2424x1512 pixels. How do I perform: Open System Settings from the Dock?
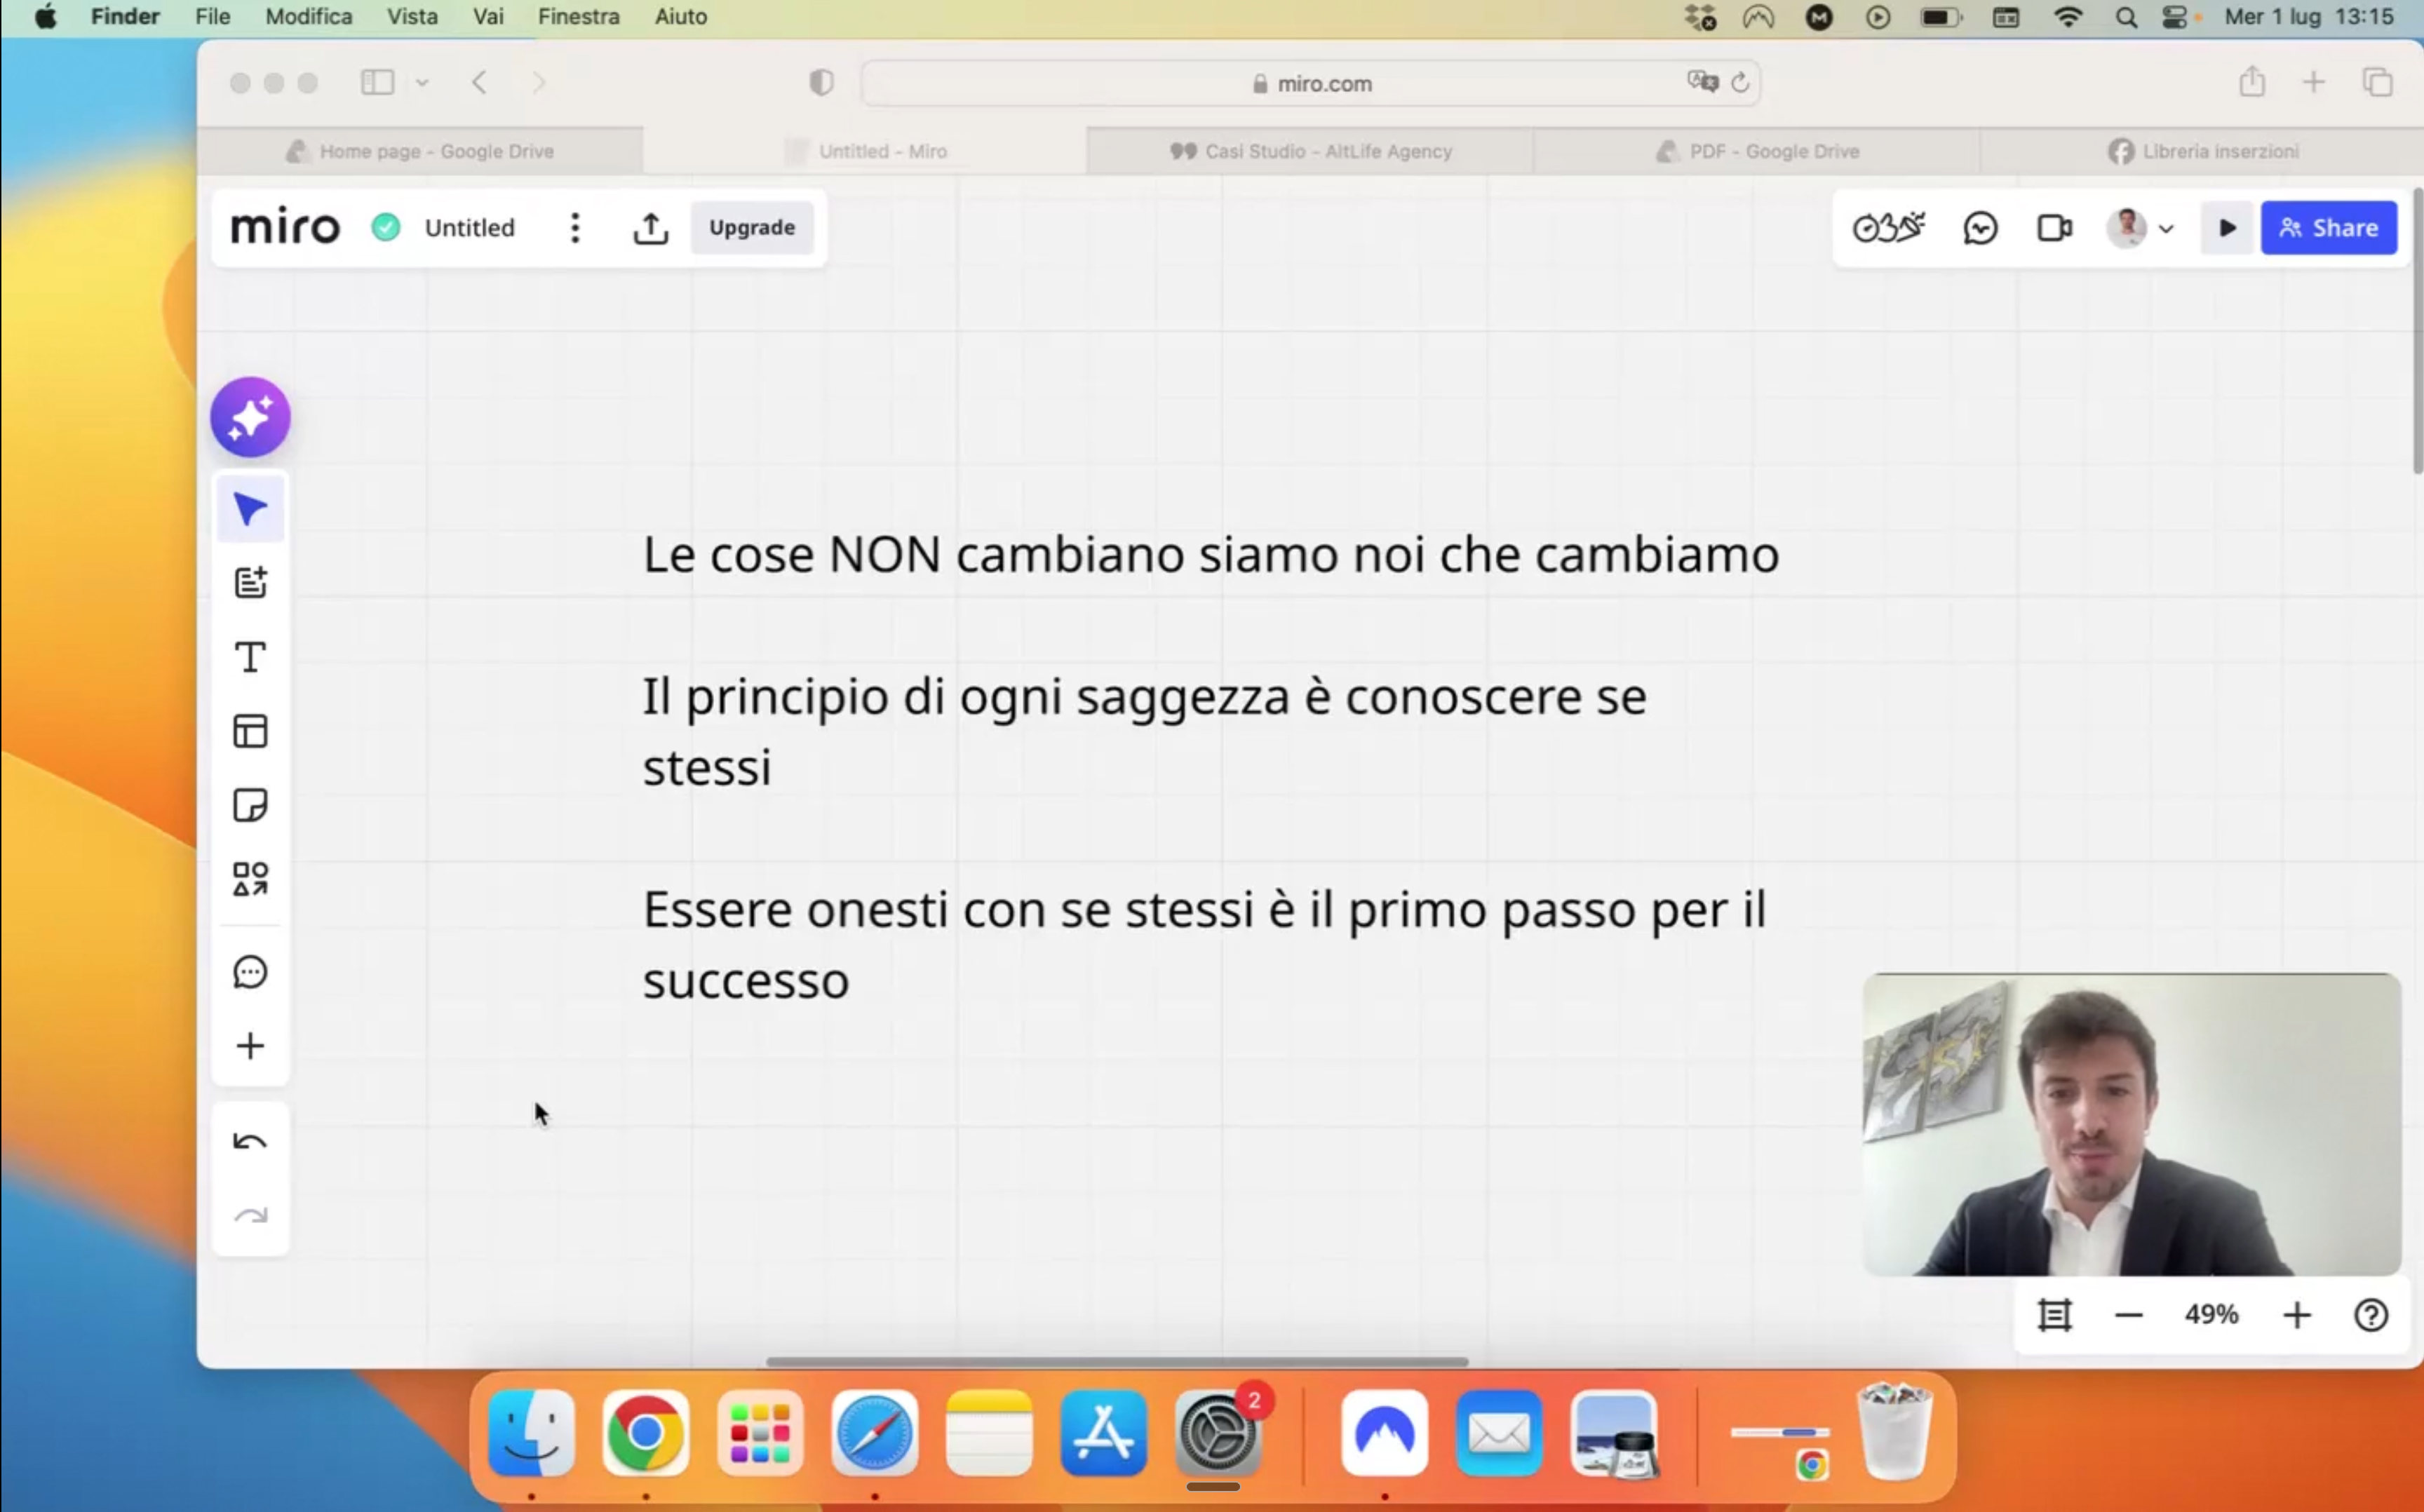1218,1433
